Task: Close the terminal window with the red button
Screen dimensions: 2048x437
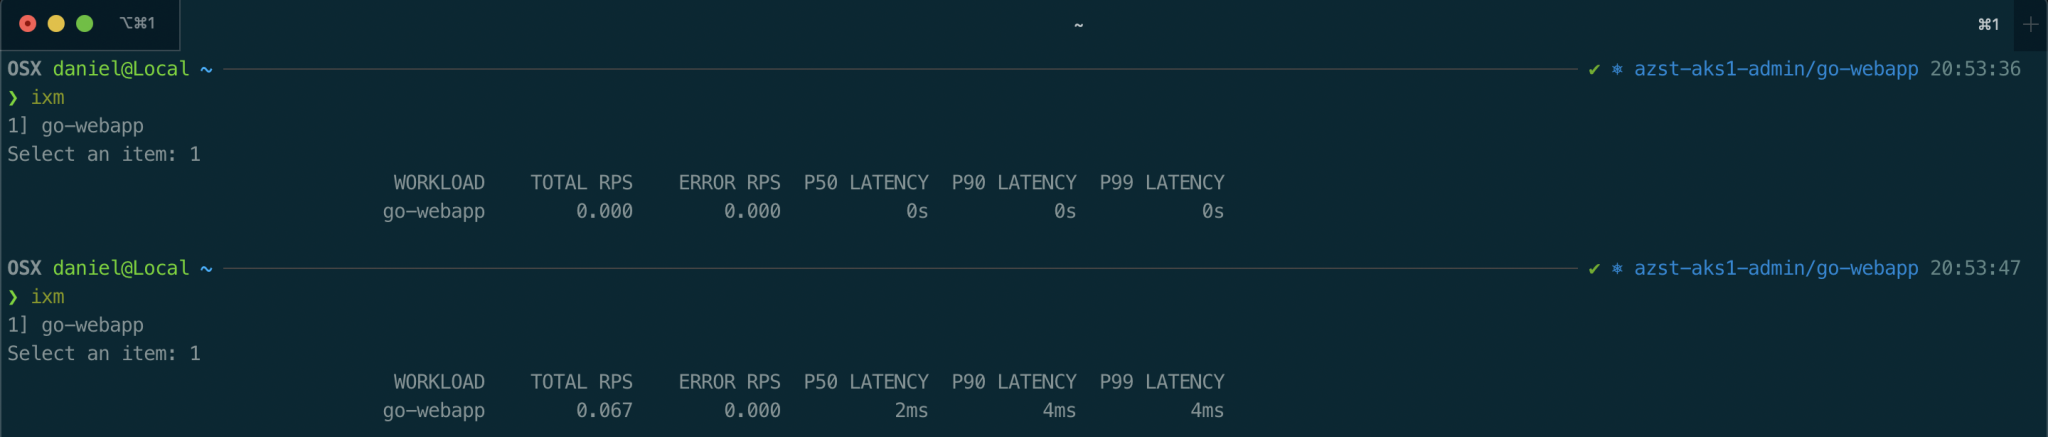Action: (x=28, y=23)
